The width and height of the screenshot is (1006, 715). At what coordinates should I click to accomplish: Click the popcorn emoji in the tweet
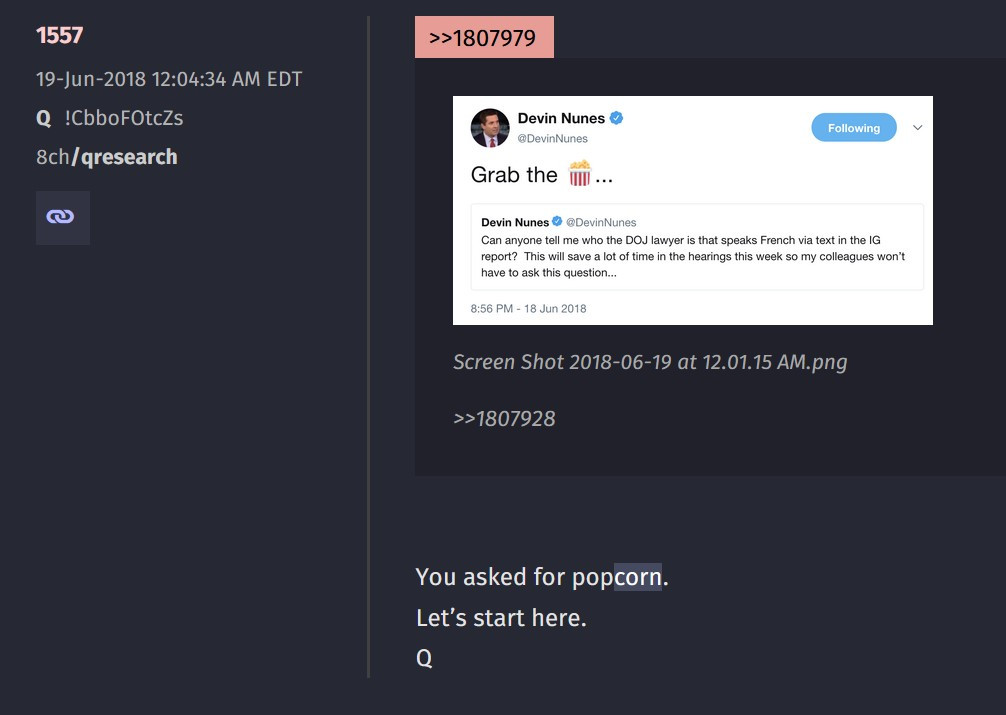[580, 174]
